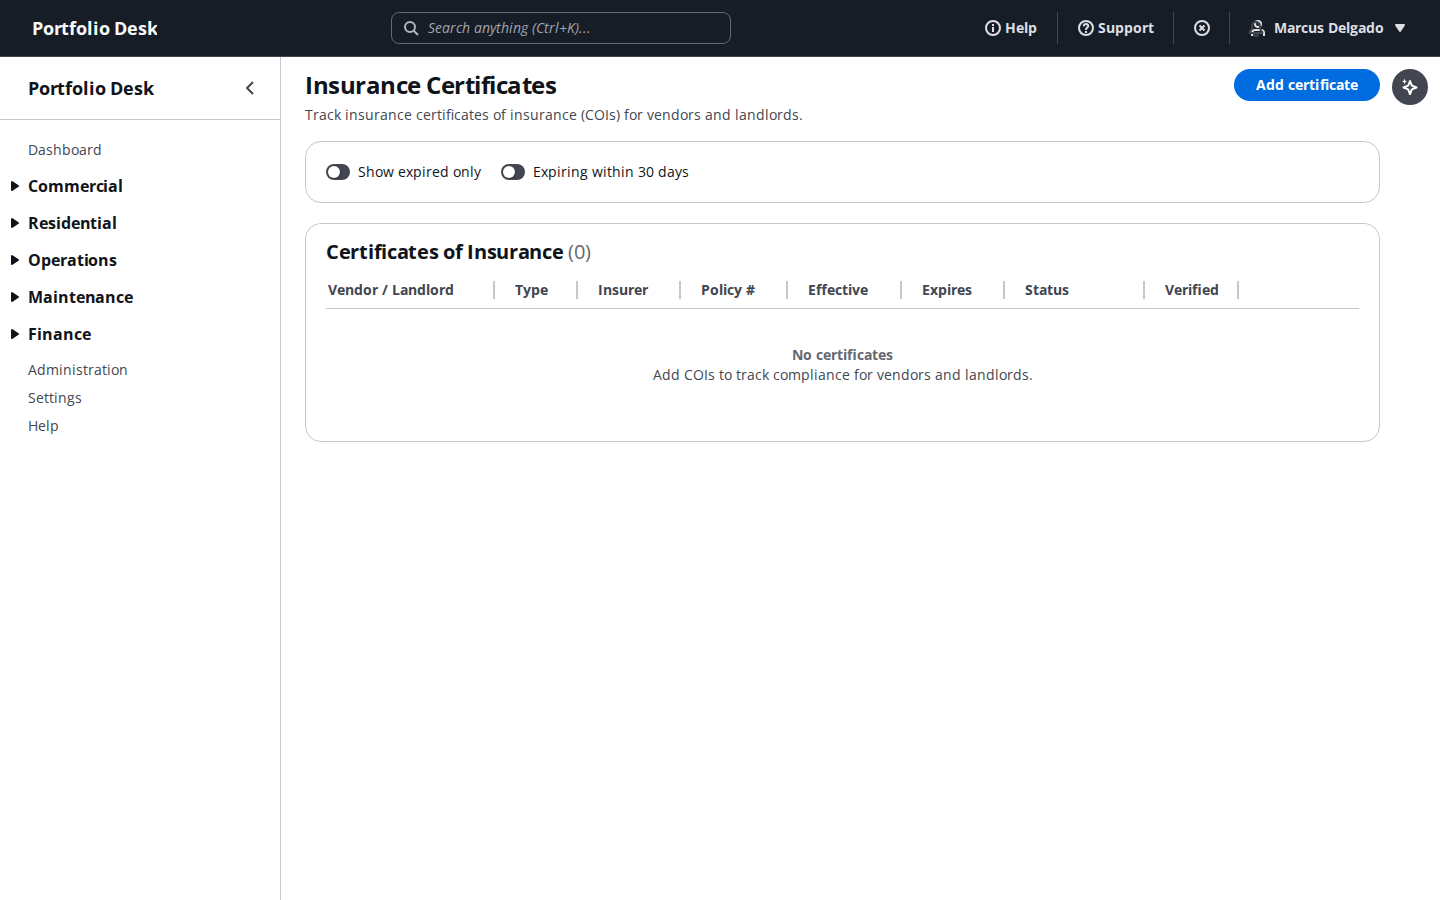This screenshot has height=900, width=1440.
Task: Click Portfolio Desk heading in sidebar
Action: tap(91, 88)
